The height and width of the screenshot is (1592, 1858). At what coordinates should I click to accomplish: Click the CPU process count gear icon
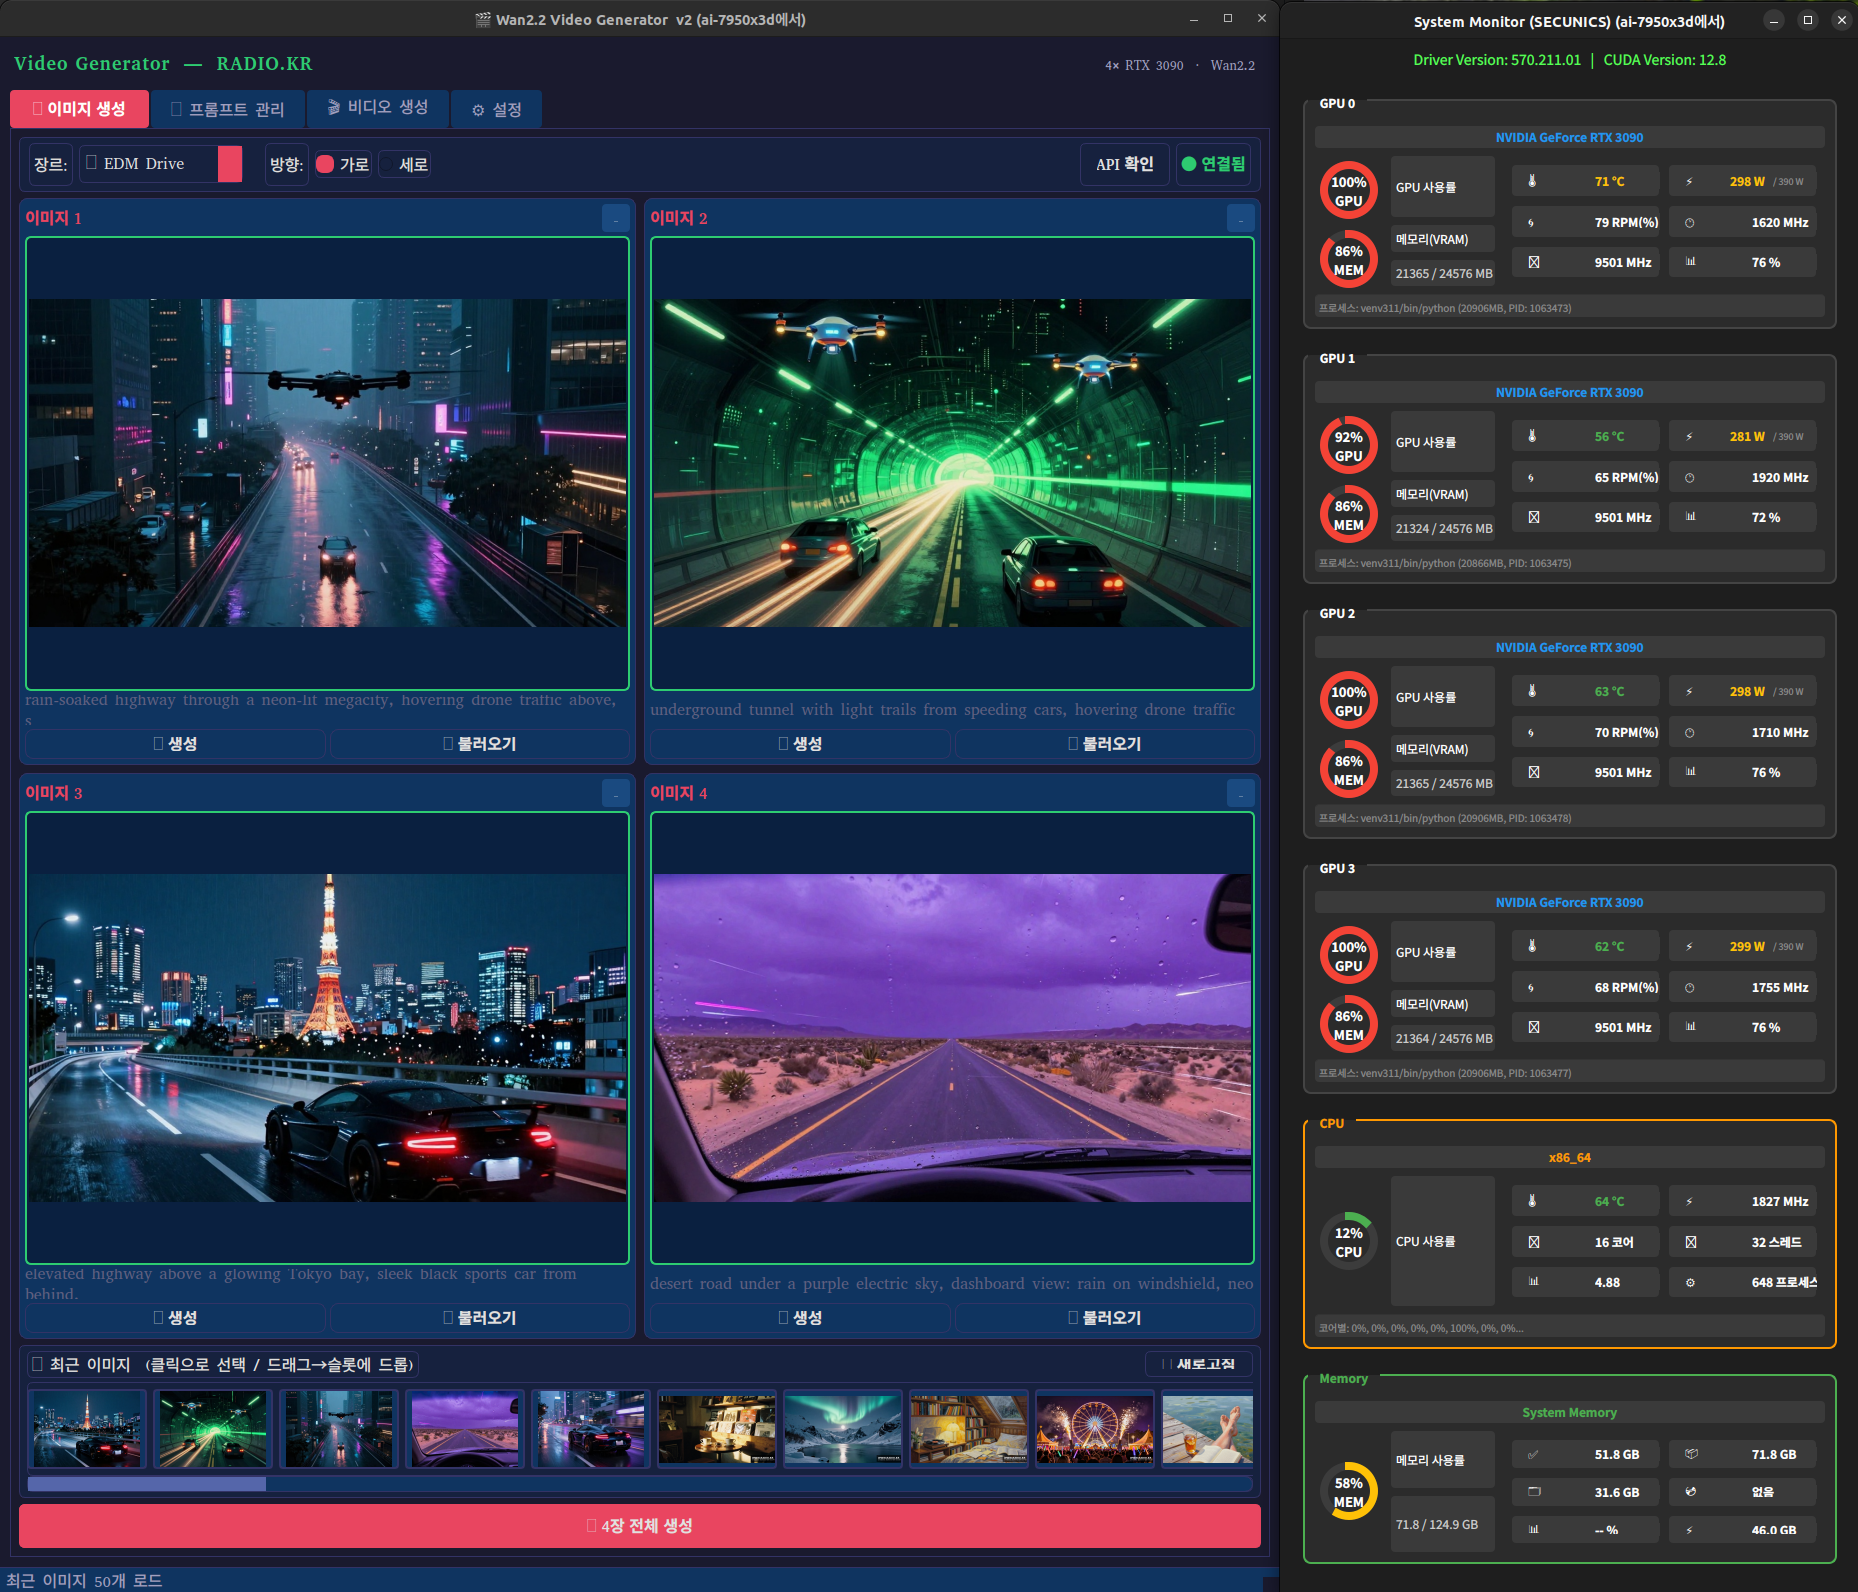[x=1690, y=1282]
